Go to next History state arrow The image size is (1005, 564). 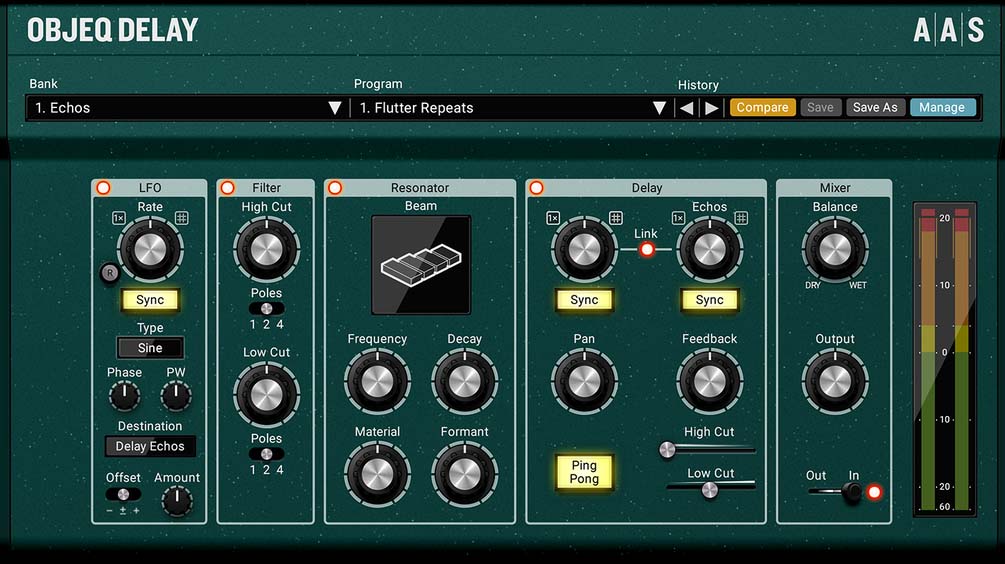click(711, 108)
